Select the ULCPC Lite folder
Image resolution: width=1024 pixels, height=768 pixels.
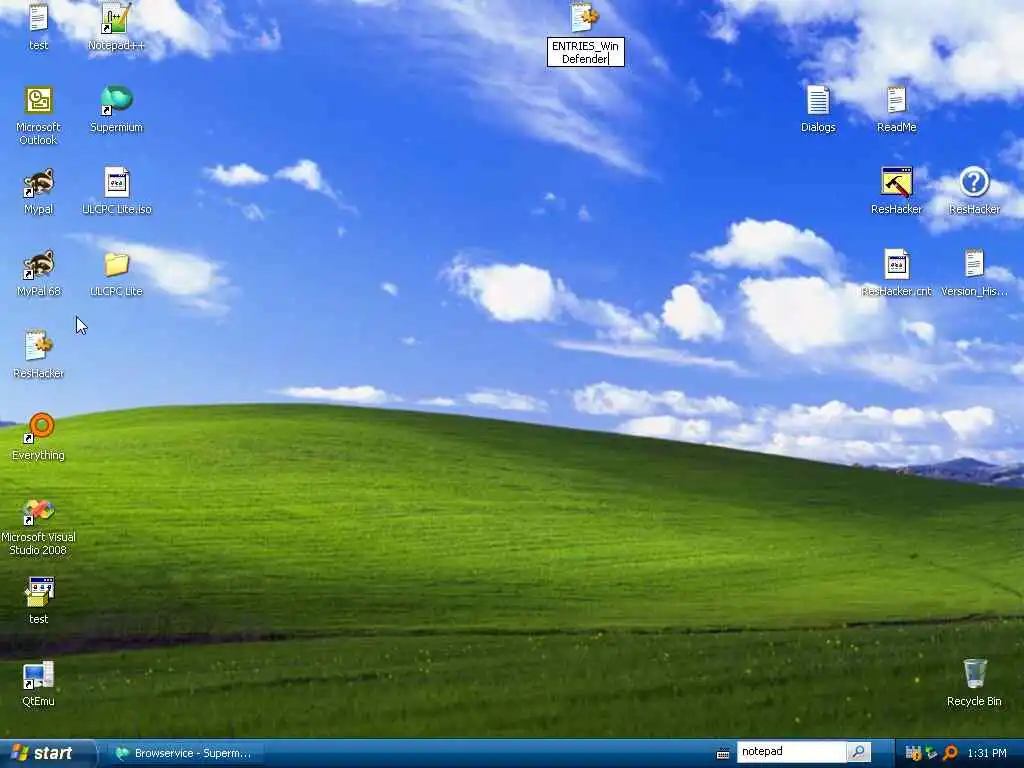(116, 264)
